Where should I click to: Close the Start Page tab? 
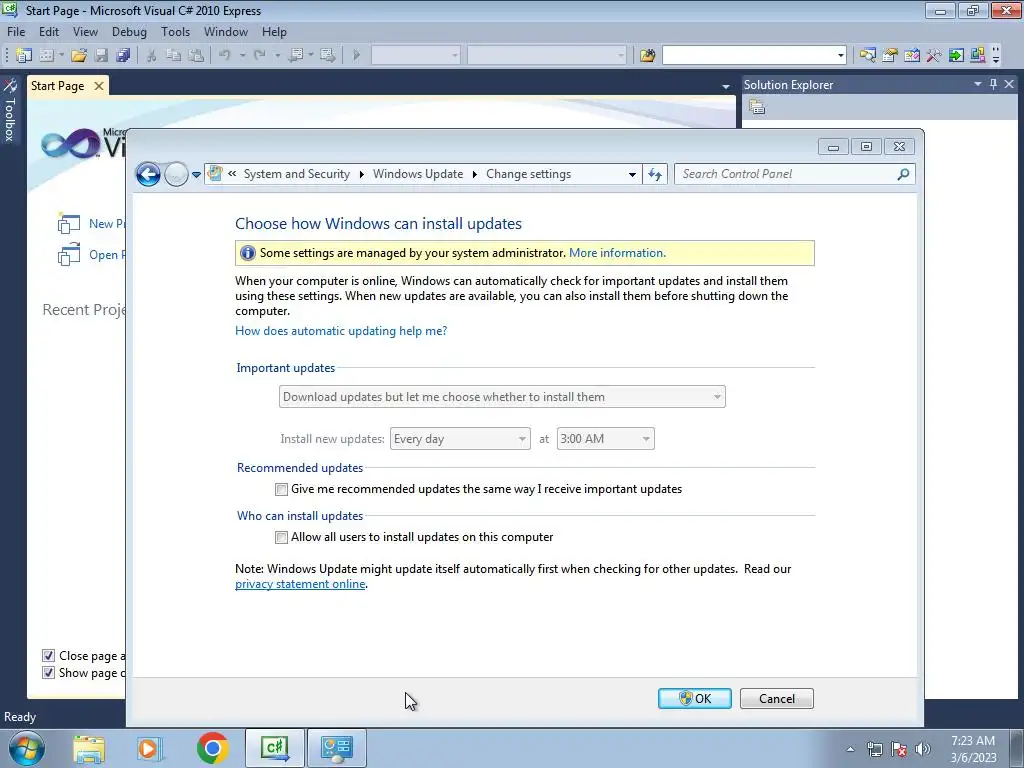[99, 86]
